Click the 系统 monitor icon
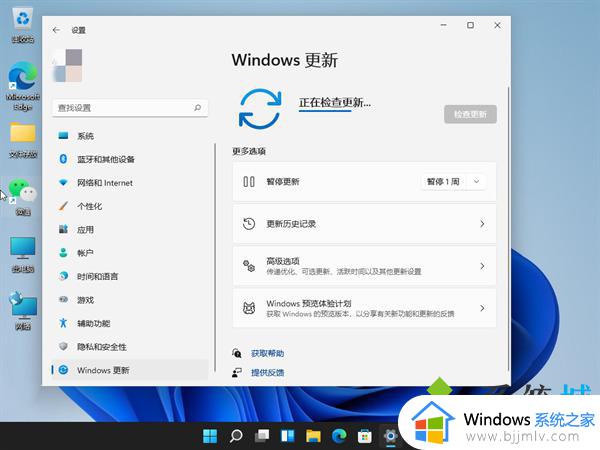 tap(63, 135)
